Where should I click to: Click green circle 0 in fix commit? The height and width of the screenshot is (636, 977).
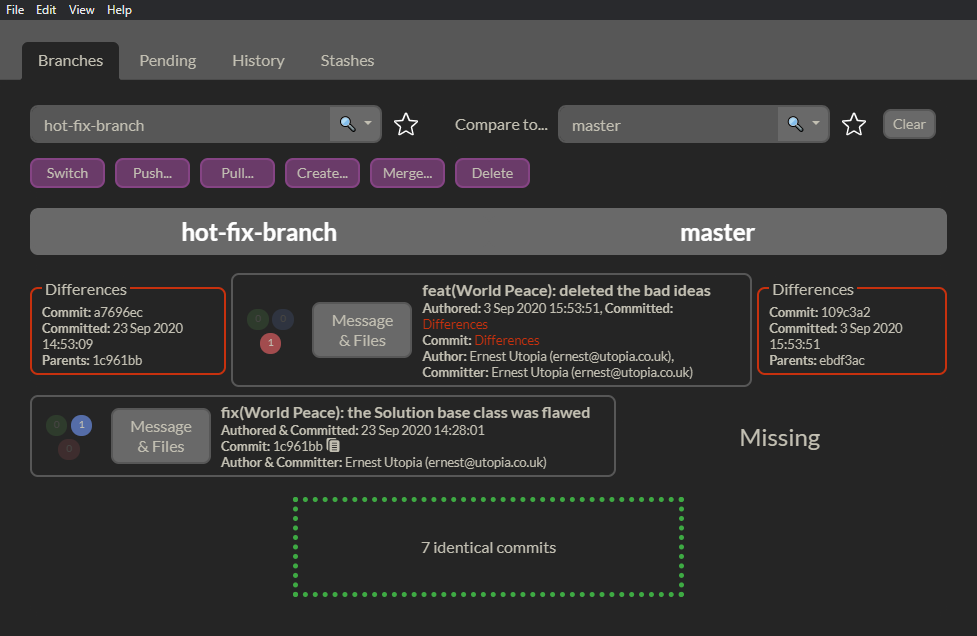(x=57, y=425)
